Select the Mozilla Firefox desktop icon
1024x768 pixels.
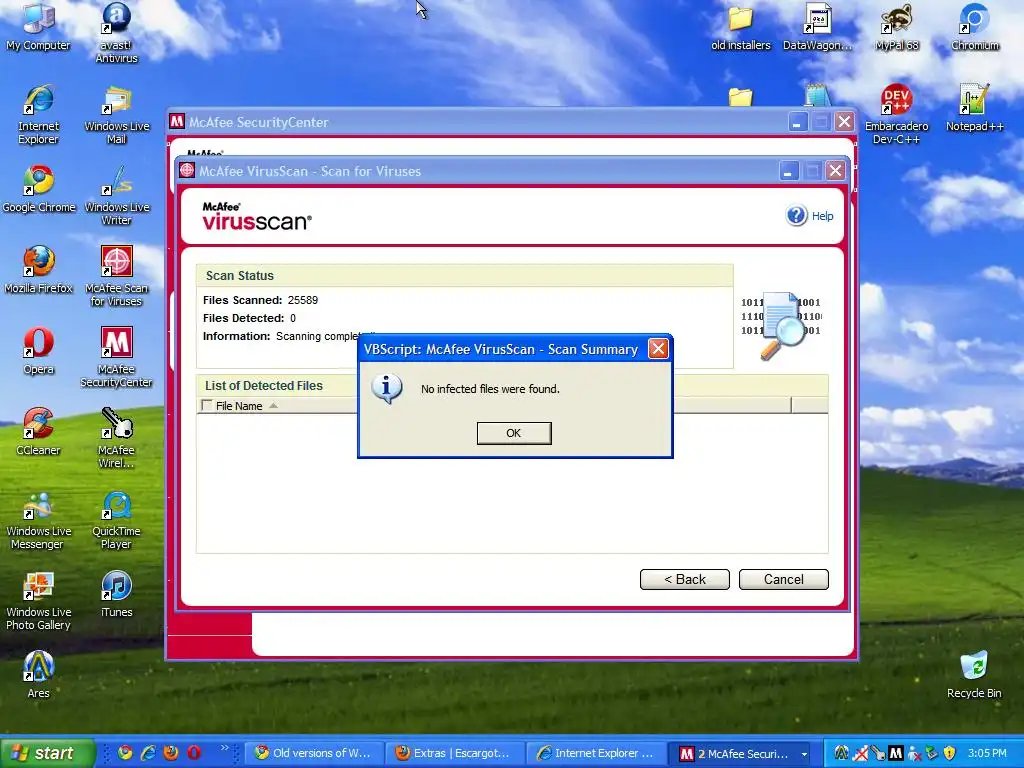point(39,270)
